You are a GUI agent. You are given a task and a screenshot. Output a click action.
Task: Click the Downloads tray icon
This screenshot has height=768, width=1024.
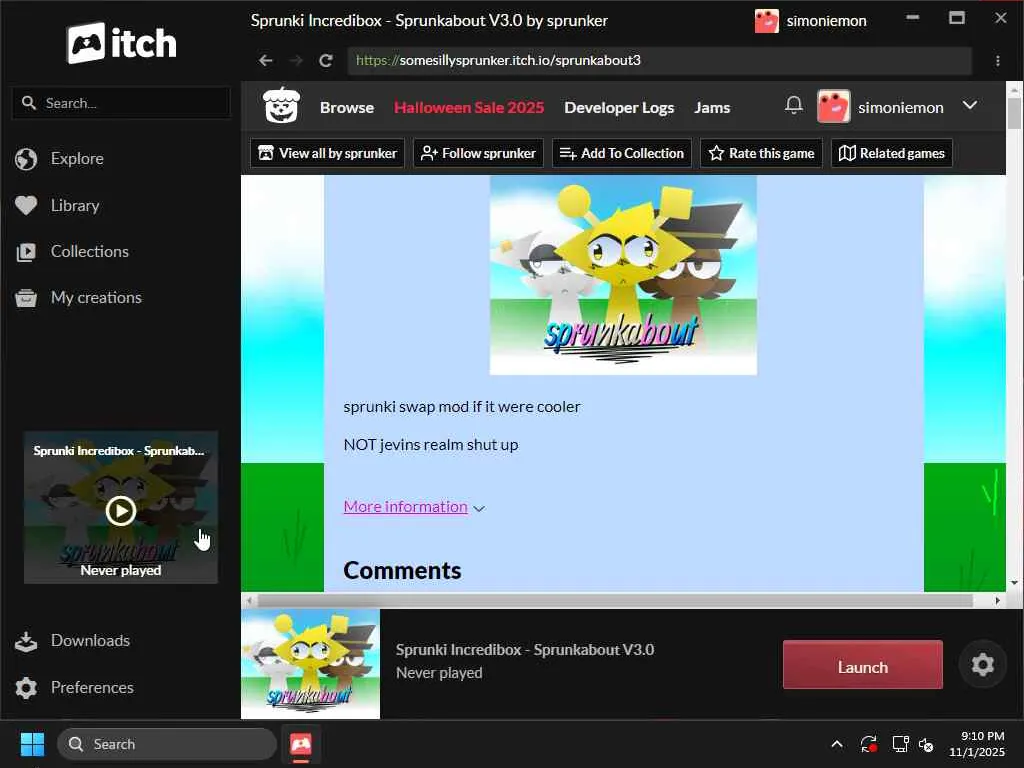pyautogui.click(x=26, y=641)
